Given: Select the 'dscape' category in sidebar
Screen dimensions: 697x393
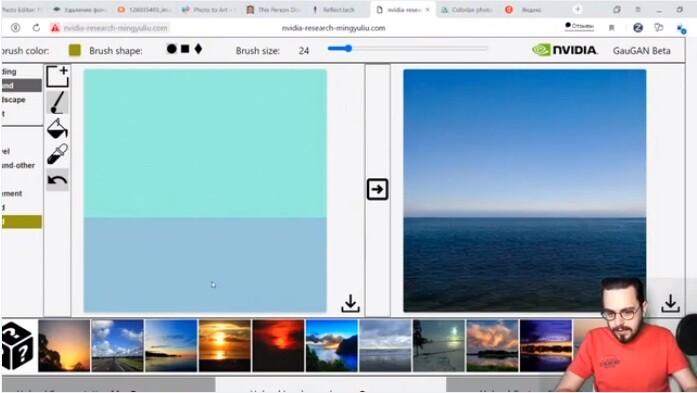Looking at the screenshot, I should pos(13,100).
